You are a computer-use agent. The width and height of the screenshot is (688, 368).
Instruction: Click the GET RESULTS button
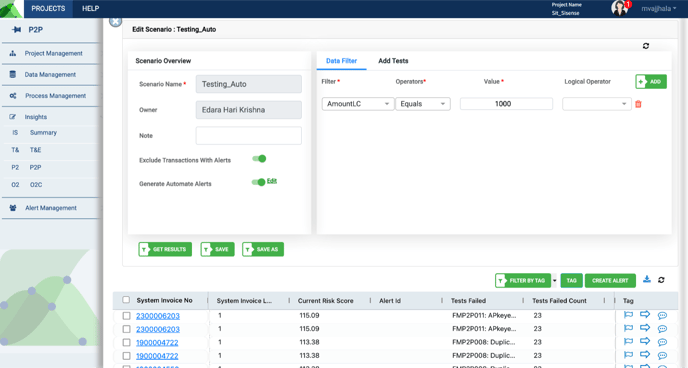click(165, 249)
